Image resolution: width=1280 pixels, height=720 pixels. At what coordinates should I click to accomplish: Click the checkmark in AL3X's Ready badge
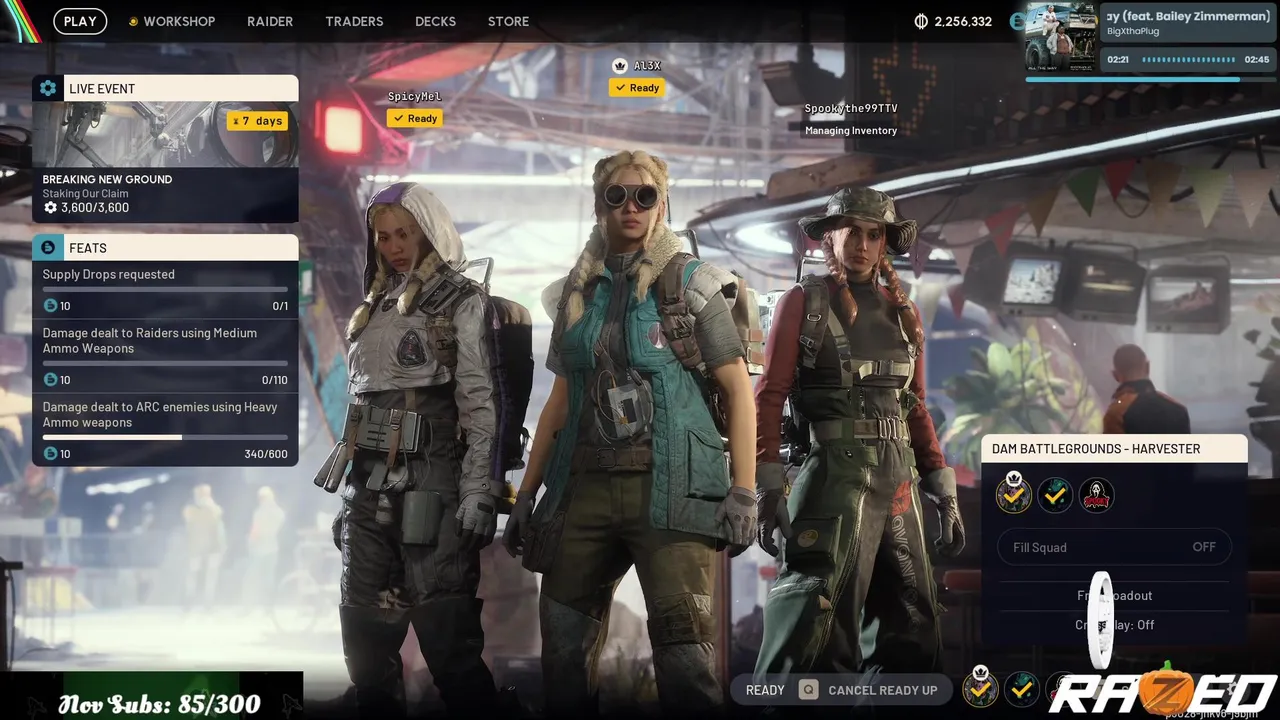[x=620, y=88]
